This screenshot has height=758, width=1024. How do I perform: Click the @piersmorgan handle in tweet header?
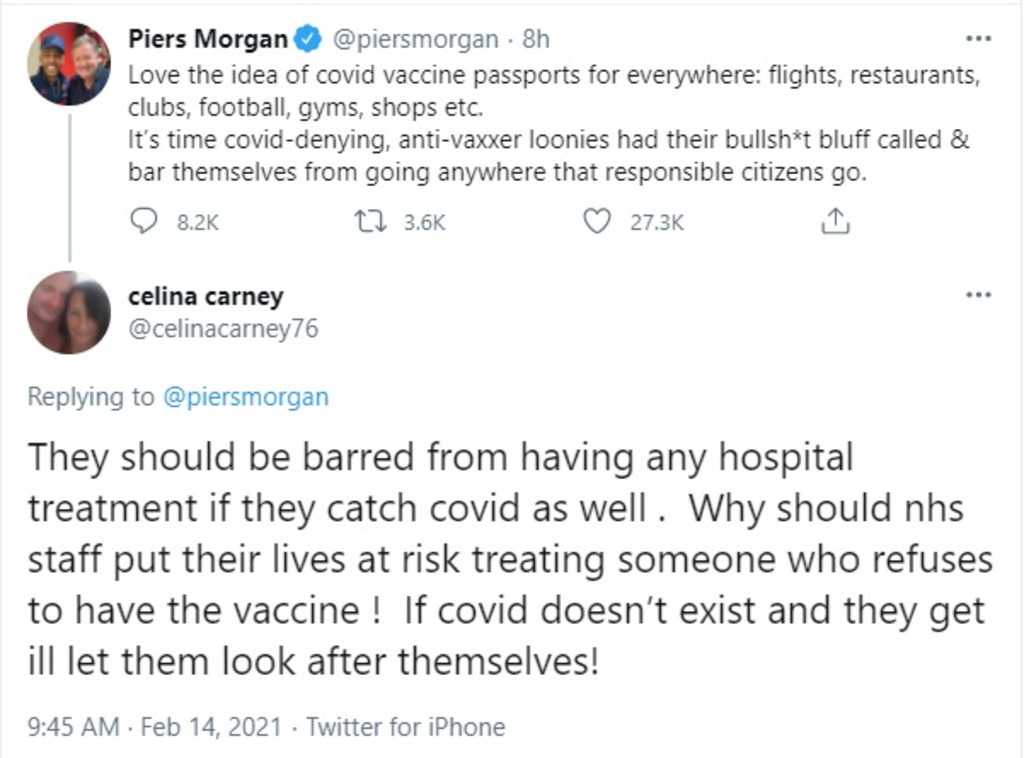pos(414,40)
